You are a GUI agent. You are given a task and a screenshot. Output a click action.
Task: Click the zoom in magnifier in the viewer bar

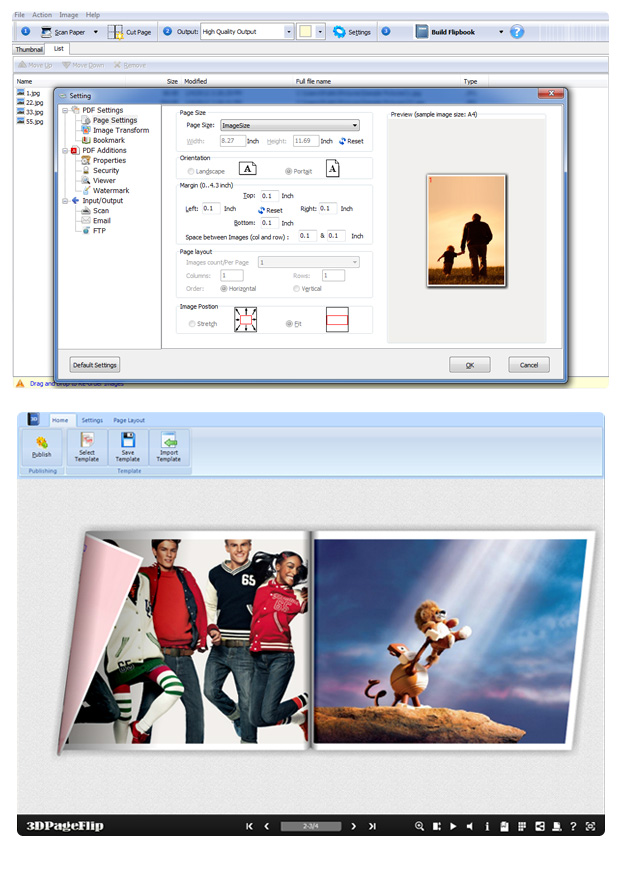coord(420,826)
